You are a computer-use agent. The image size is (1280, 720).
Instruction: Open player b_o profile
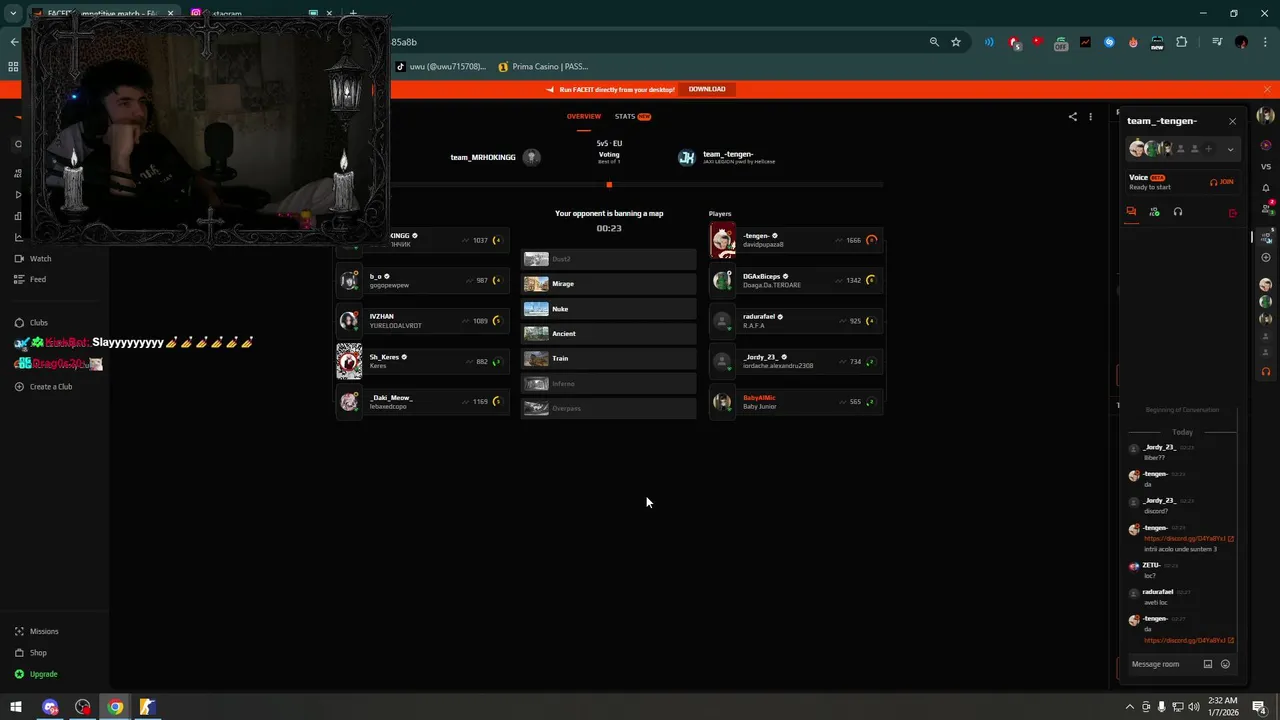(423, 280)
